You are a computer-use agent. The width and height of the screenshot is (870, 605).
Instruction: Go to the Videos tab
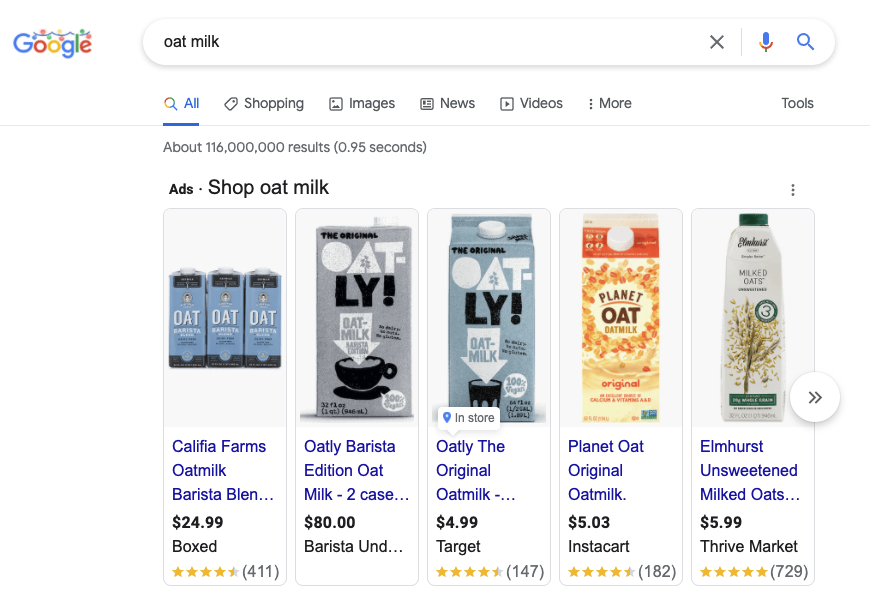pos(531,103)
